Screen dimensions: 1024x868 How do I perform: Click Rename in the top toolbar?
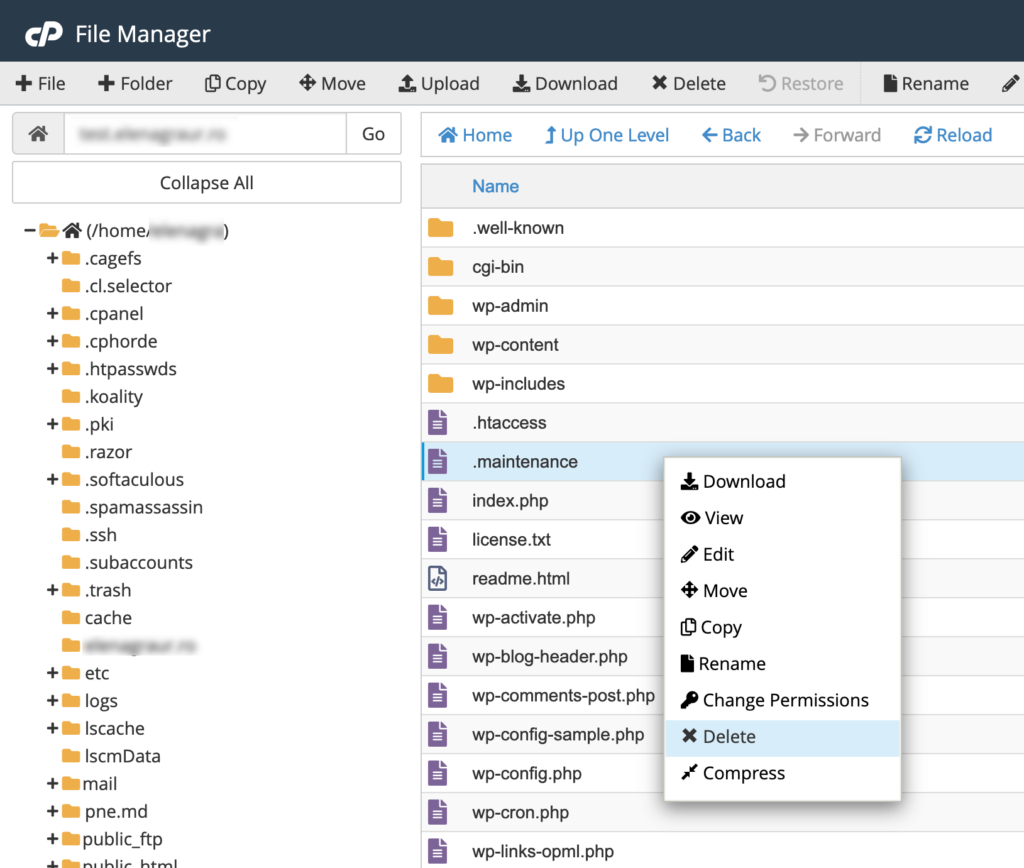[x=926, y=84]
